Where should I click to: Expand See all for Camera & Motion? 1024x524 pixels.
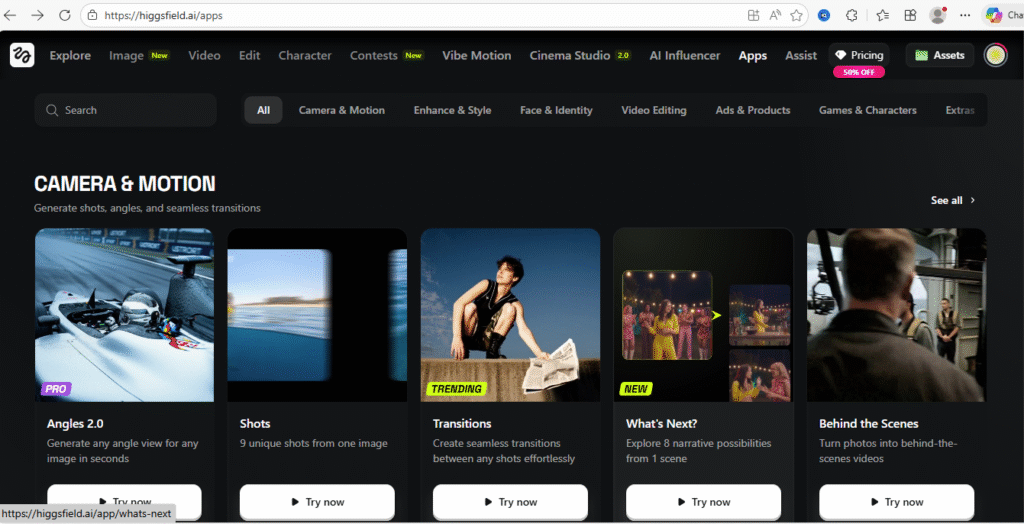952,200
